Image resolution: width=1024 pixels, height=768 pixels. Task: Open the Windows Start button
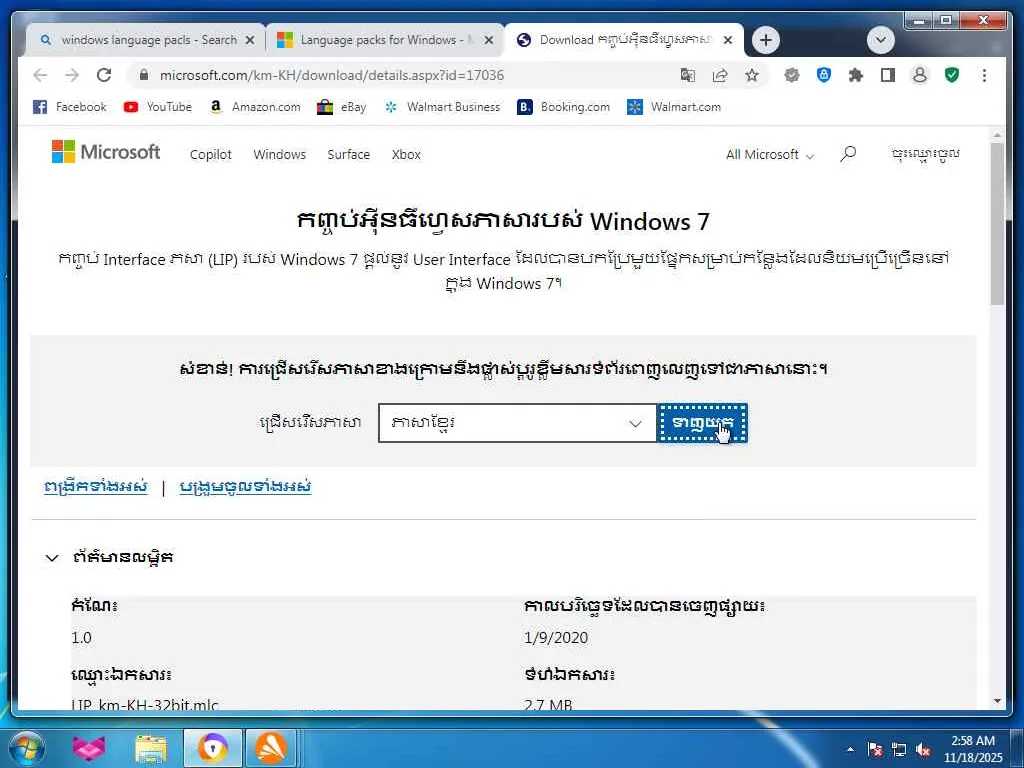(x=26, y=749)
